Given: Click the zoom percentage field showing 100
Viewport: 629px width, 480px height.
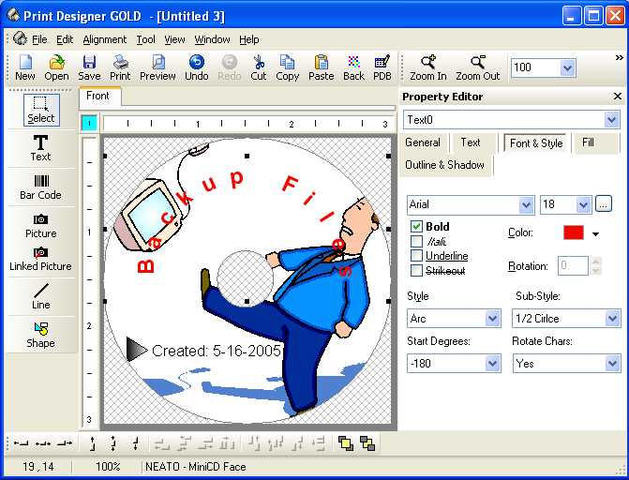Looking at the screenshot, I should tap(534, 68).
